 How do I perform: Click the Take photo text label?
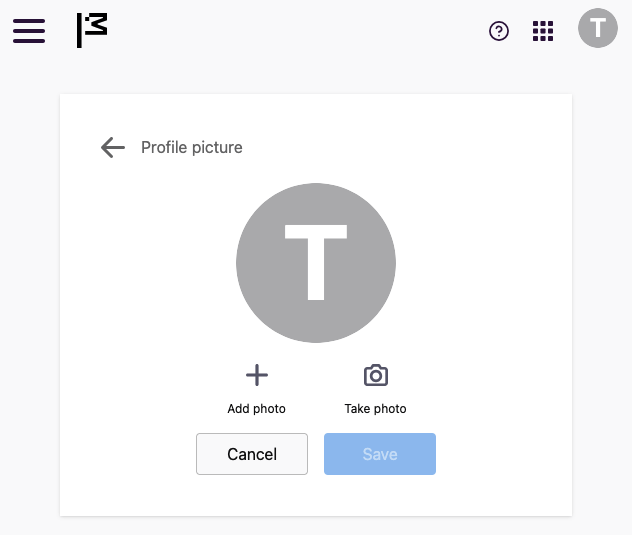[x=375, y=409]
